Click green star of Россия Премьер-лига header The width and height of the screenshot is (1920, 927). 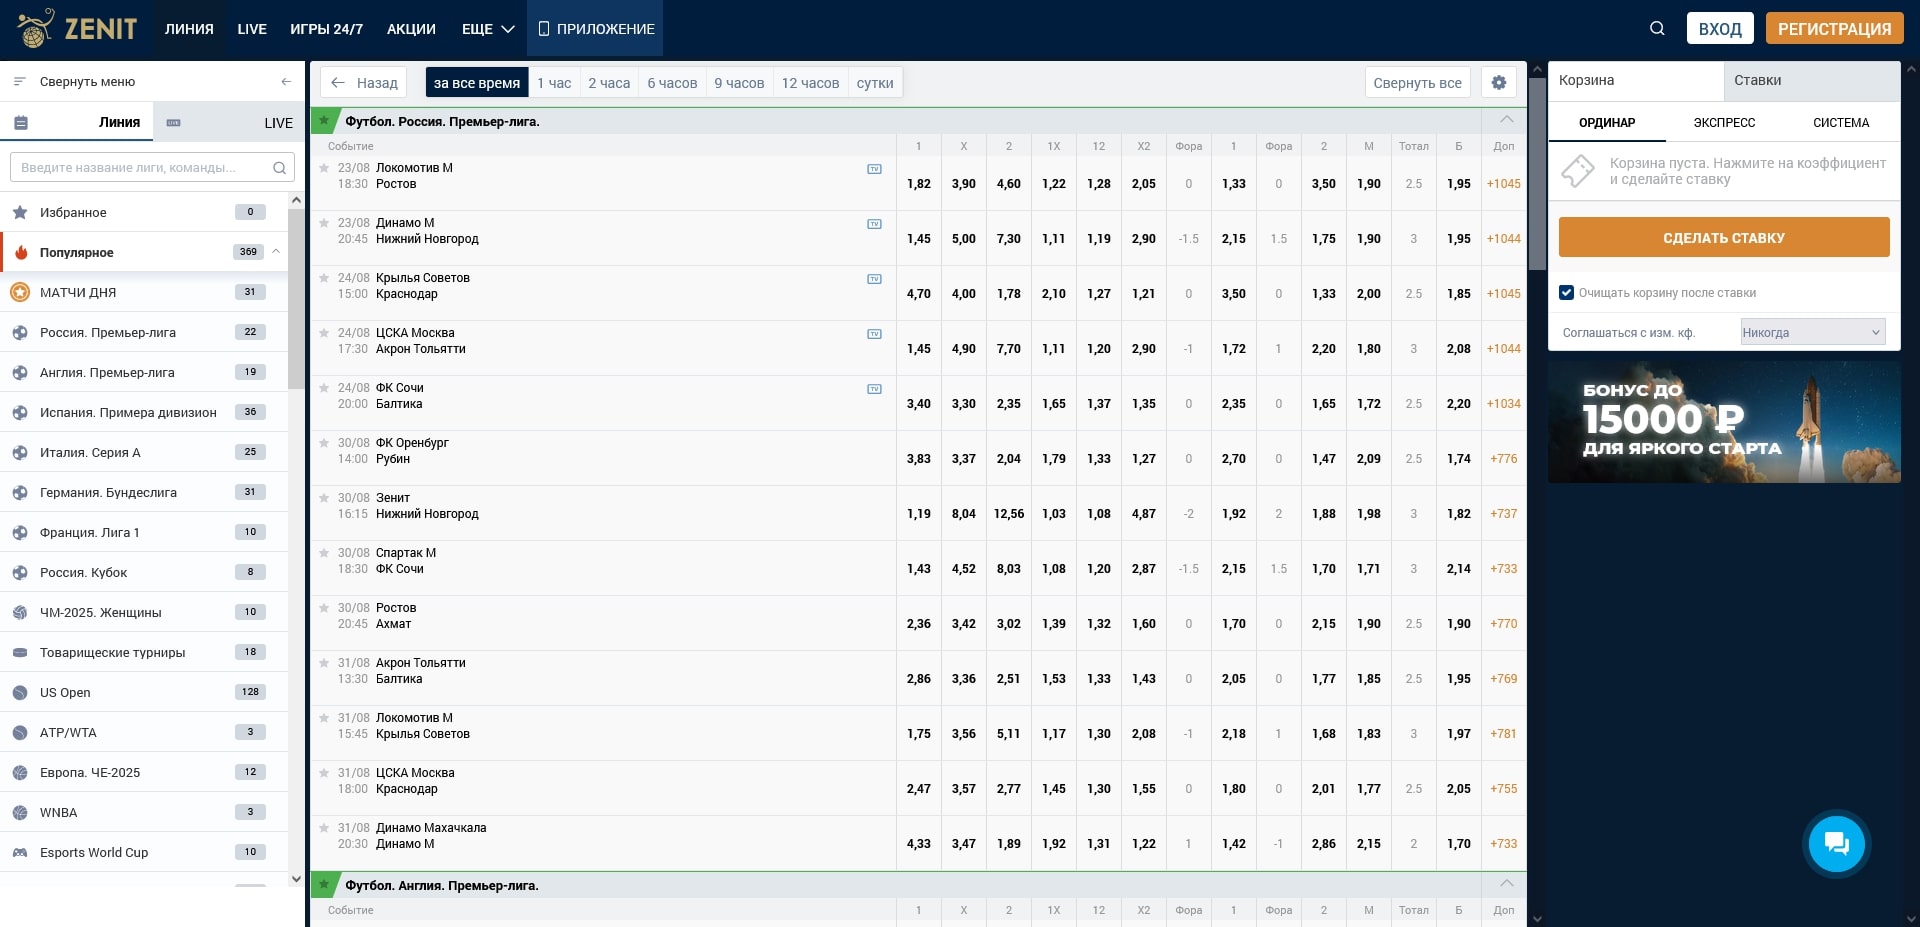pyautogui.click(x=324, y=121)
